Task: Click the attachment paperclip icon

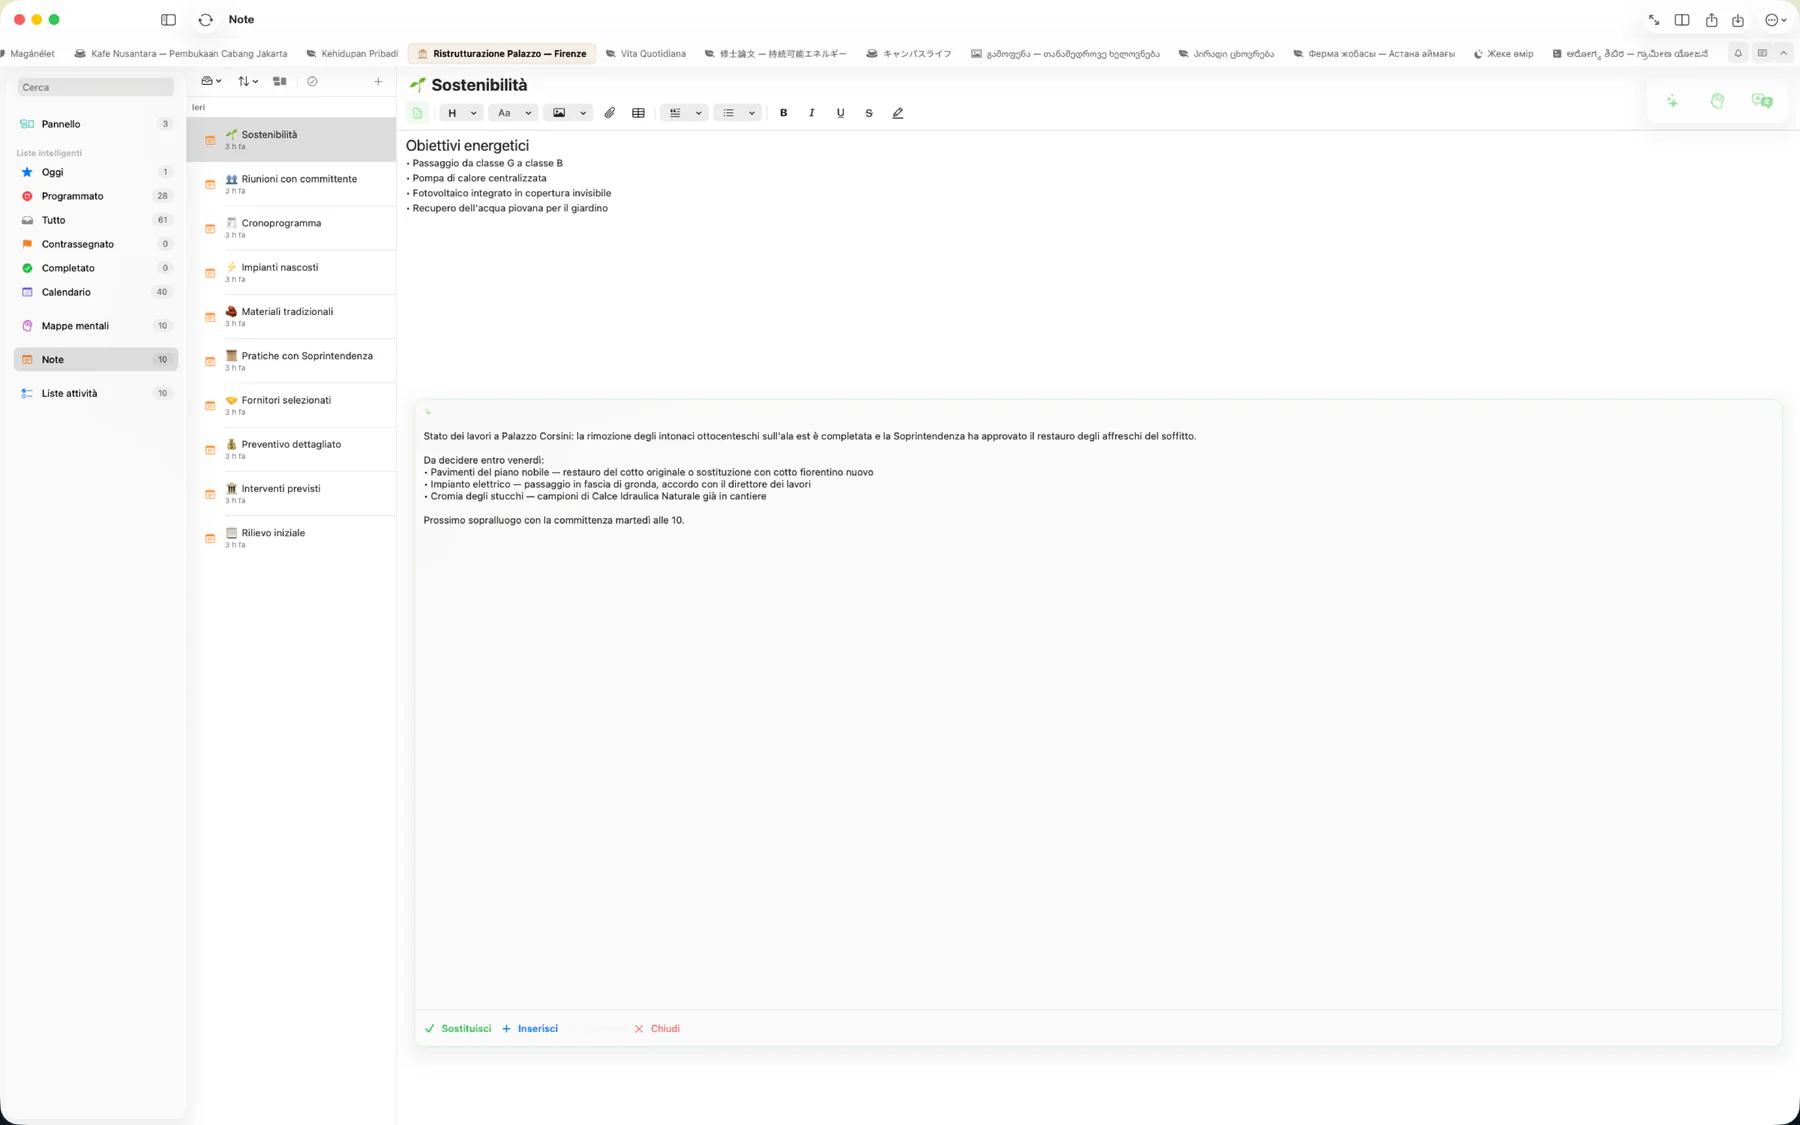Action: pyautogui.click(x=609, y=113)
